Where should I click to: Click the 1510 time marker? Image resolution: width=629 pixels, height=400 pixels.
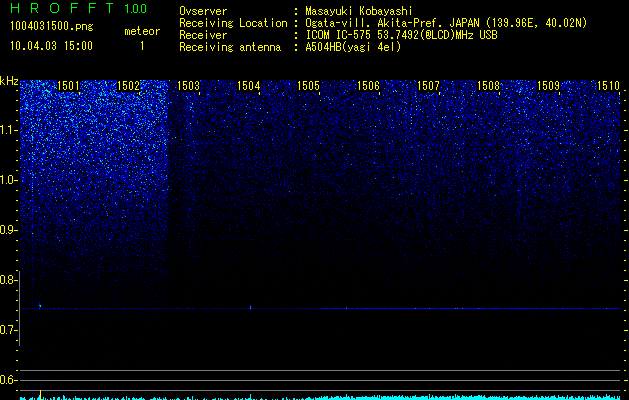(609, 85)
